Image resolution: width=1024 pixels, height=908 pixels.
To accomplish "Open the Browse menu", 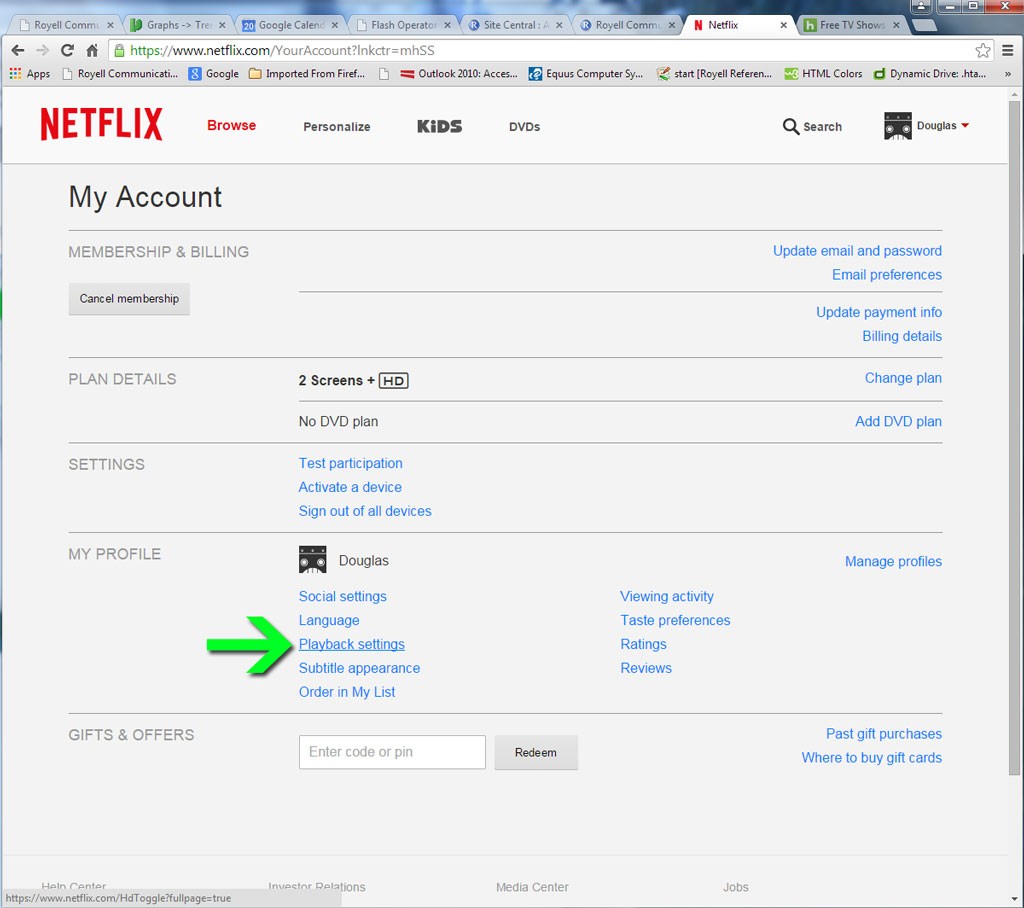I will (x=231, y=125).
